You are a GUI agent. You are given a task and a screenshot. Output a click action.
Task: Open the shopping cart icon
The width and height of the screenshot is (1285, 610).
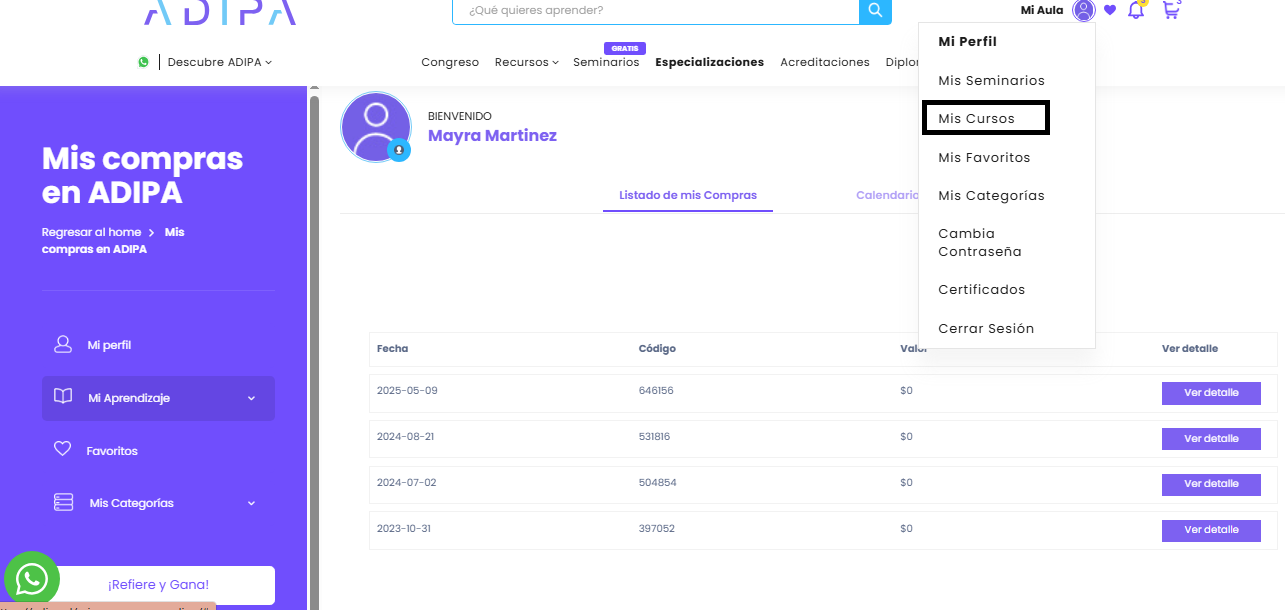[x=1171, y=10]
